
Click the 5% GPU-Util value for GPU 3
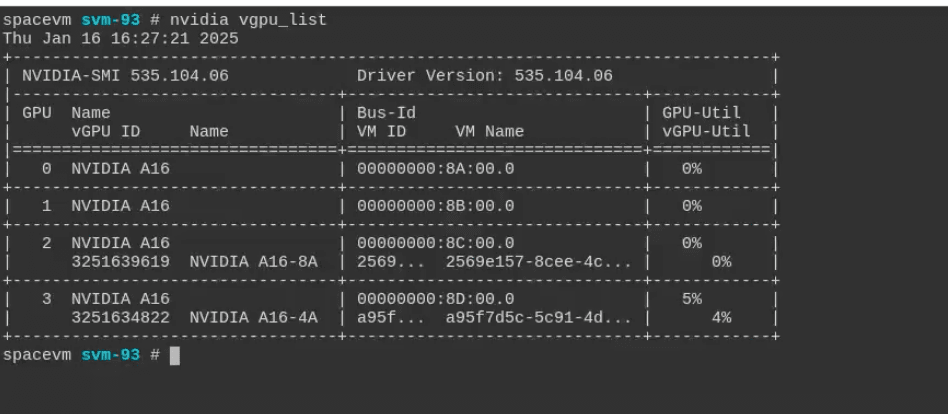pyautogui.click(x=691, y=299)
